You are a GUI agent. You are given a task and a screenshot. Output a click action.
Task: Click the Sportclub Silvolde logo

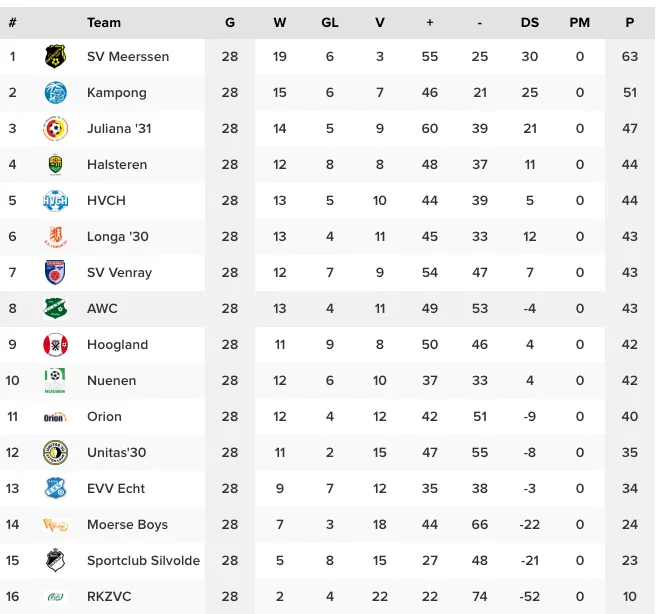55,561
